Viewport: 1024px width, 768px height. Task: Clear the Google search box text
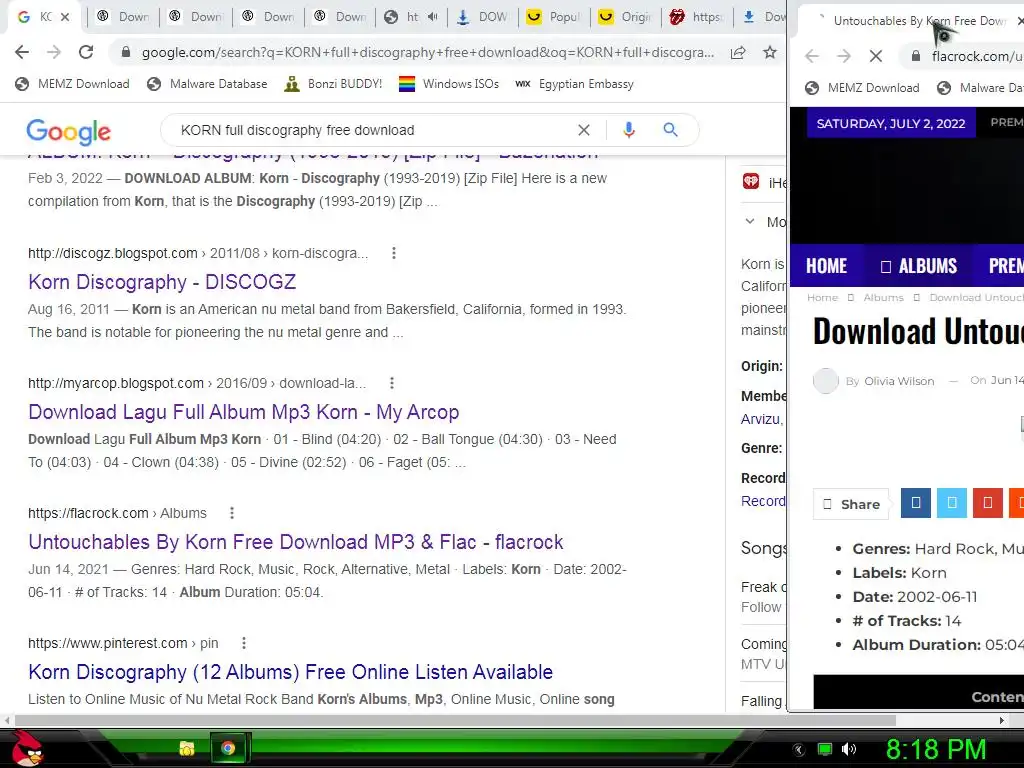(x=584, y=130)
